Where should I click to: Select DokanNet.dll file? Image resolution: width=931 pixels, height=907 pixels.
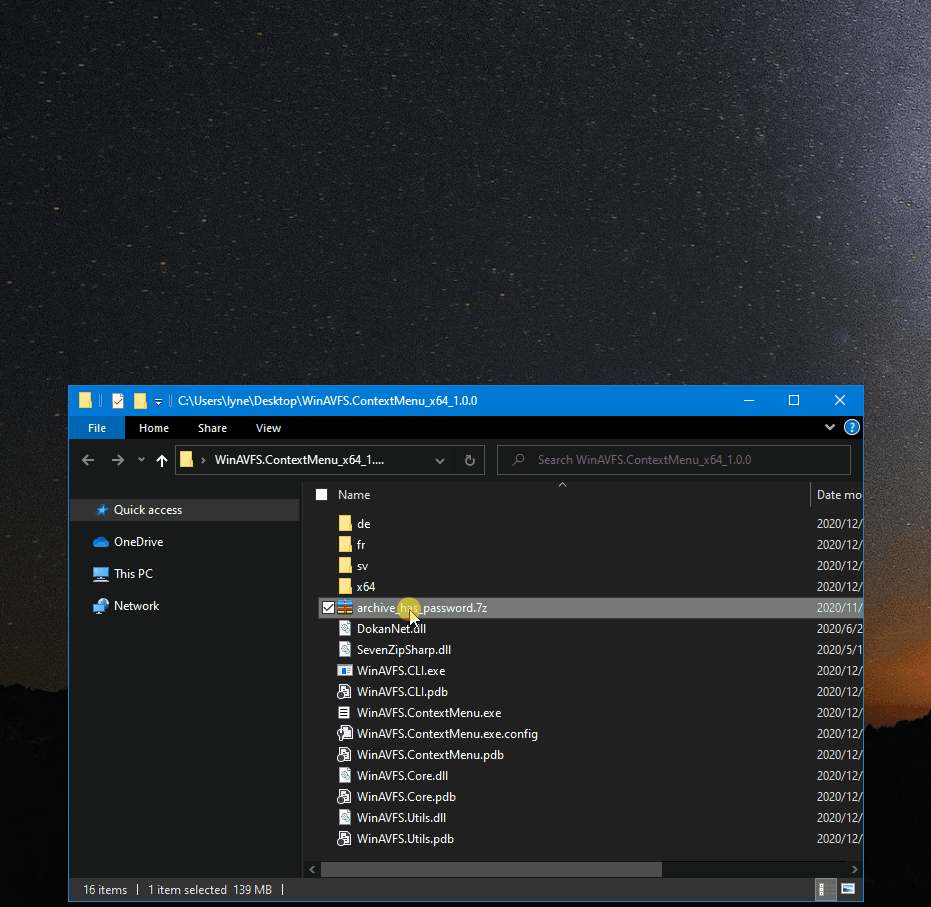[391, 629]
